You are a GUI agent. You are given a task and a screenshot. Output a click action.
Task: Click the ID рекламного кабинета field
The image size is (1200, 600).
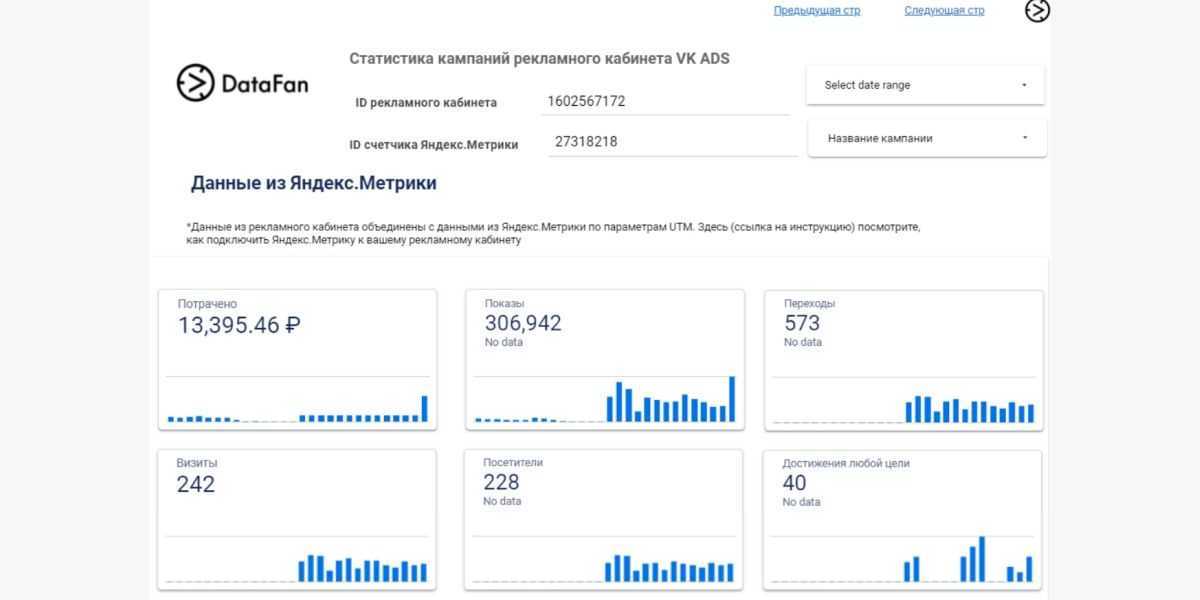click(664, 101)
